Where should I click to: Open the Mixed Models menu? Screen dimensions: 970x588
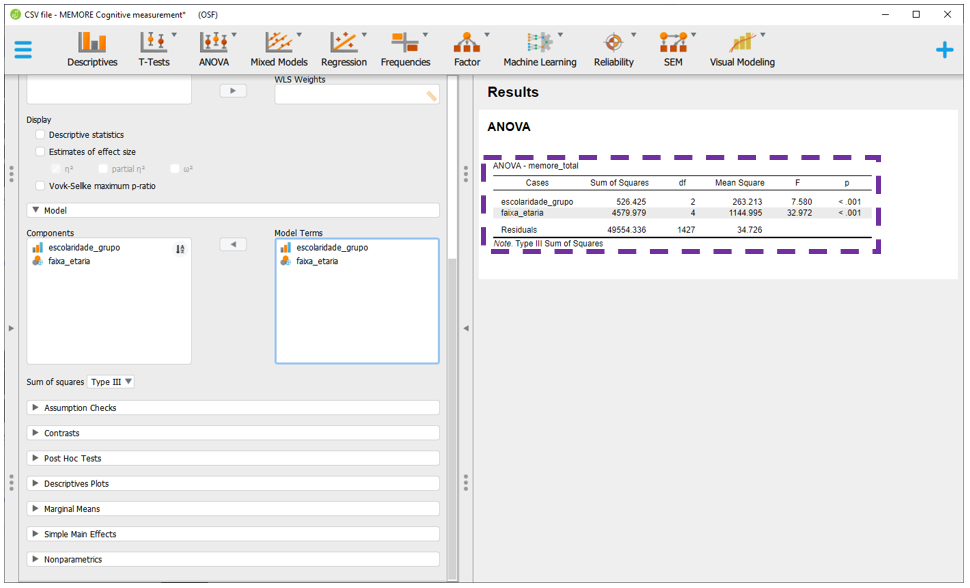click(x=279, y=49)
